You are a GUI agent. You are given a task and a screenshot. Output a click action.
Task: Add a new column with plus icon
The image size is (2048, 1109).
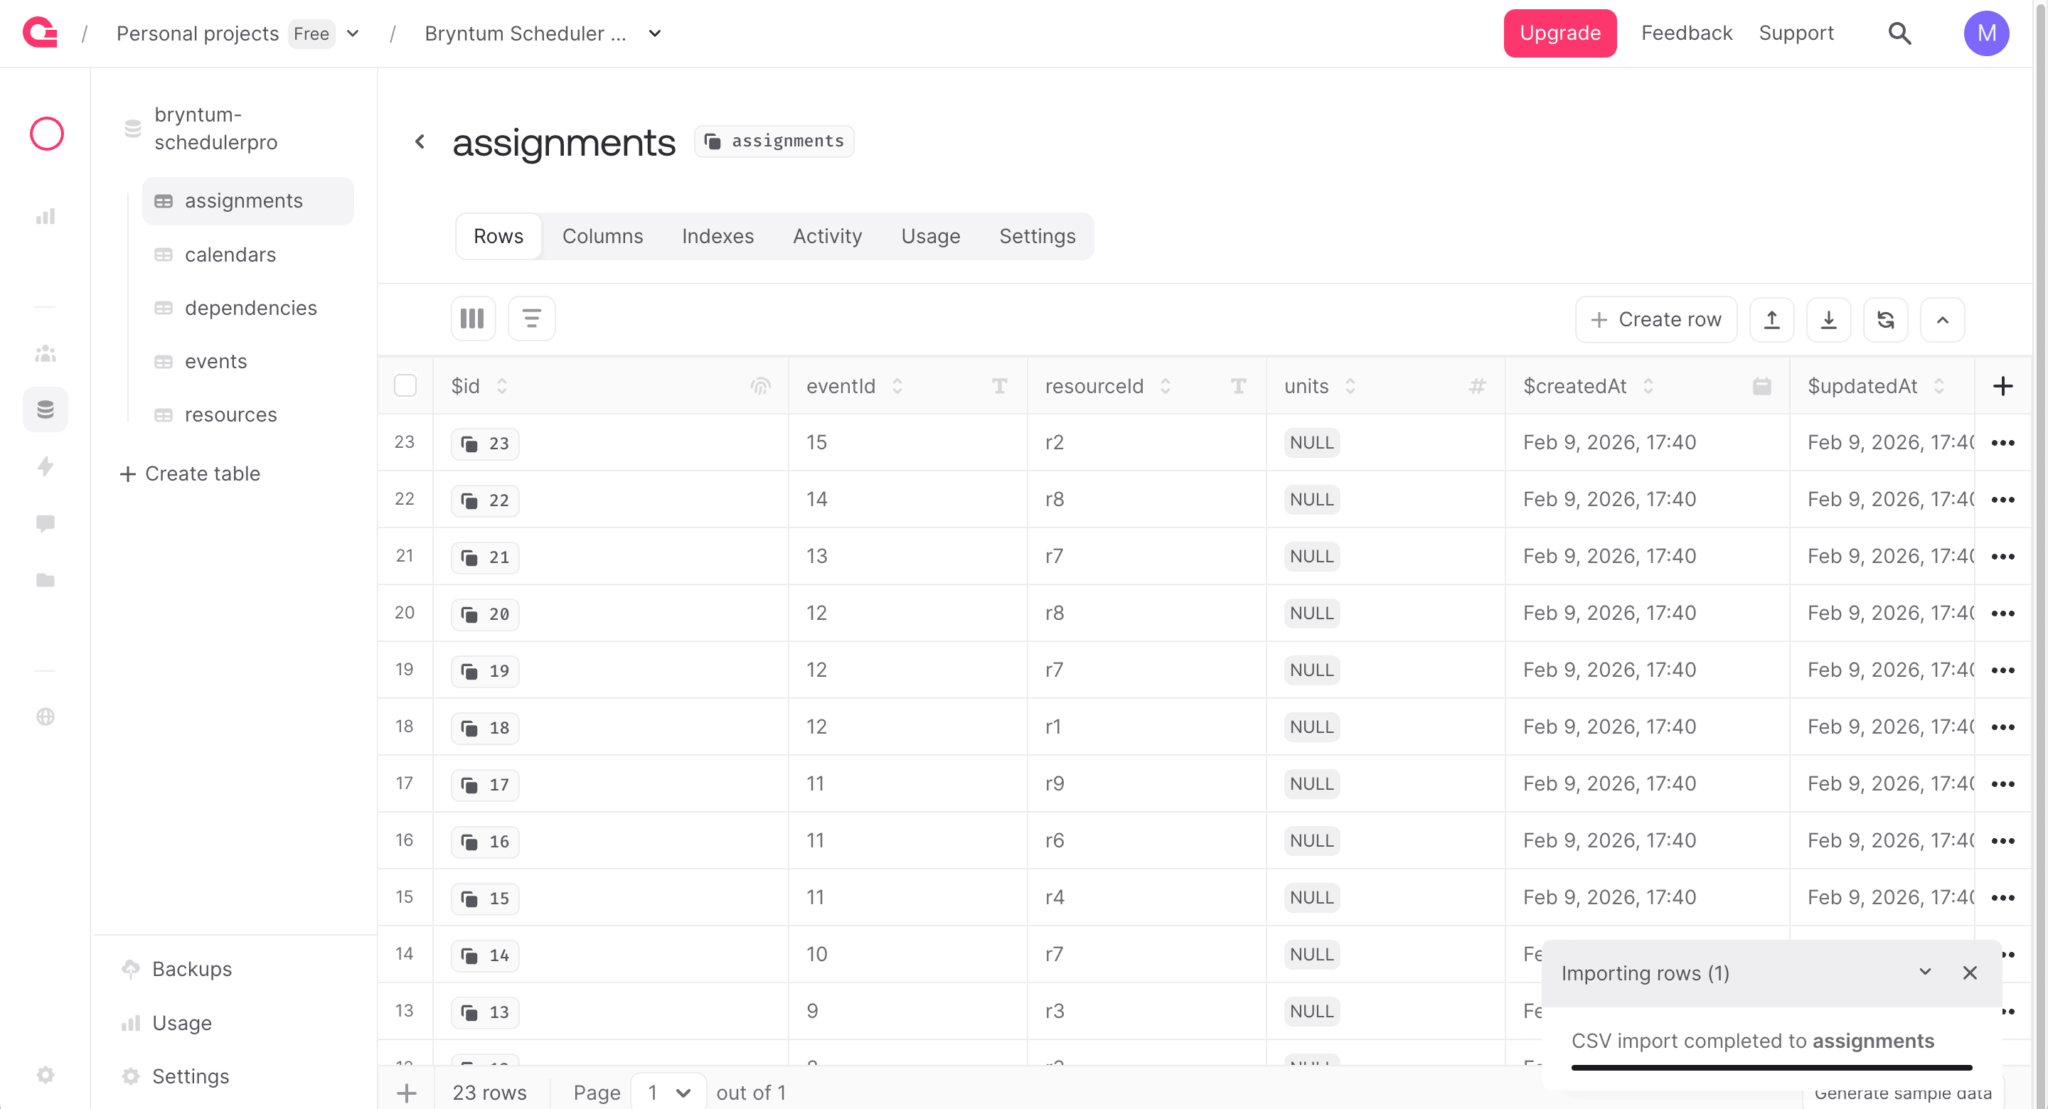(x=2002, y=386)
